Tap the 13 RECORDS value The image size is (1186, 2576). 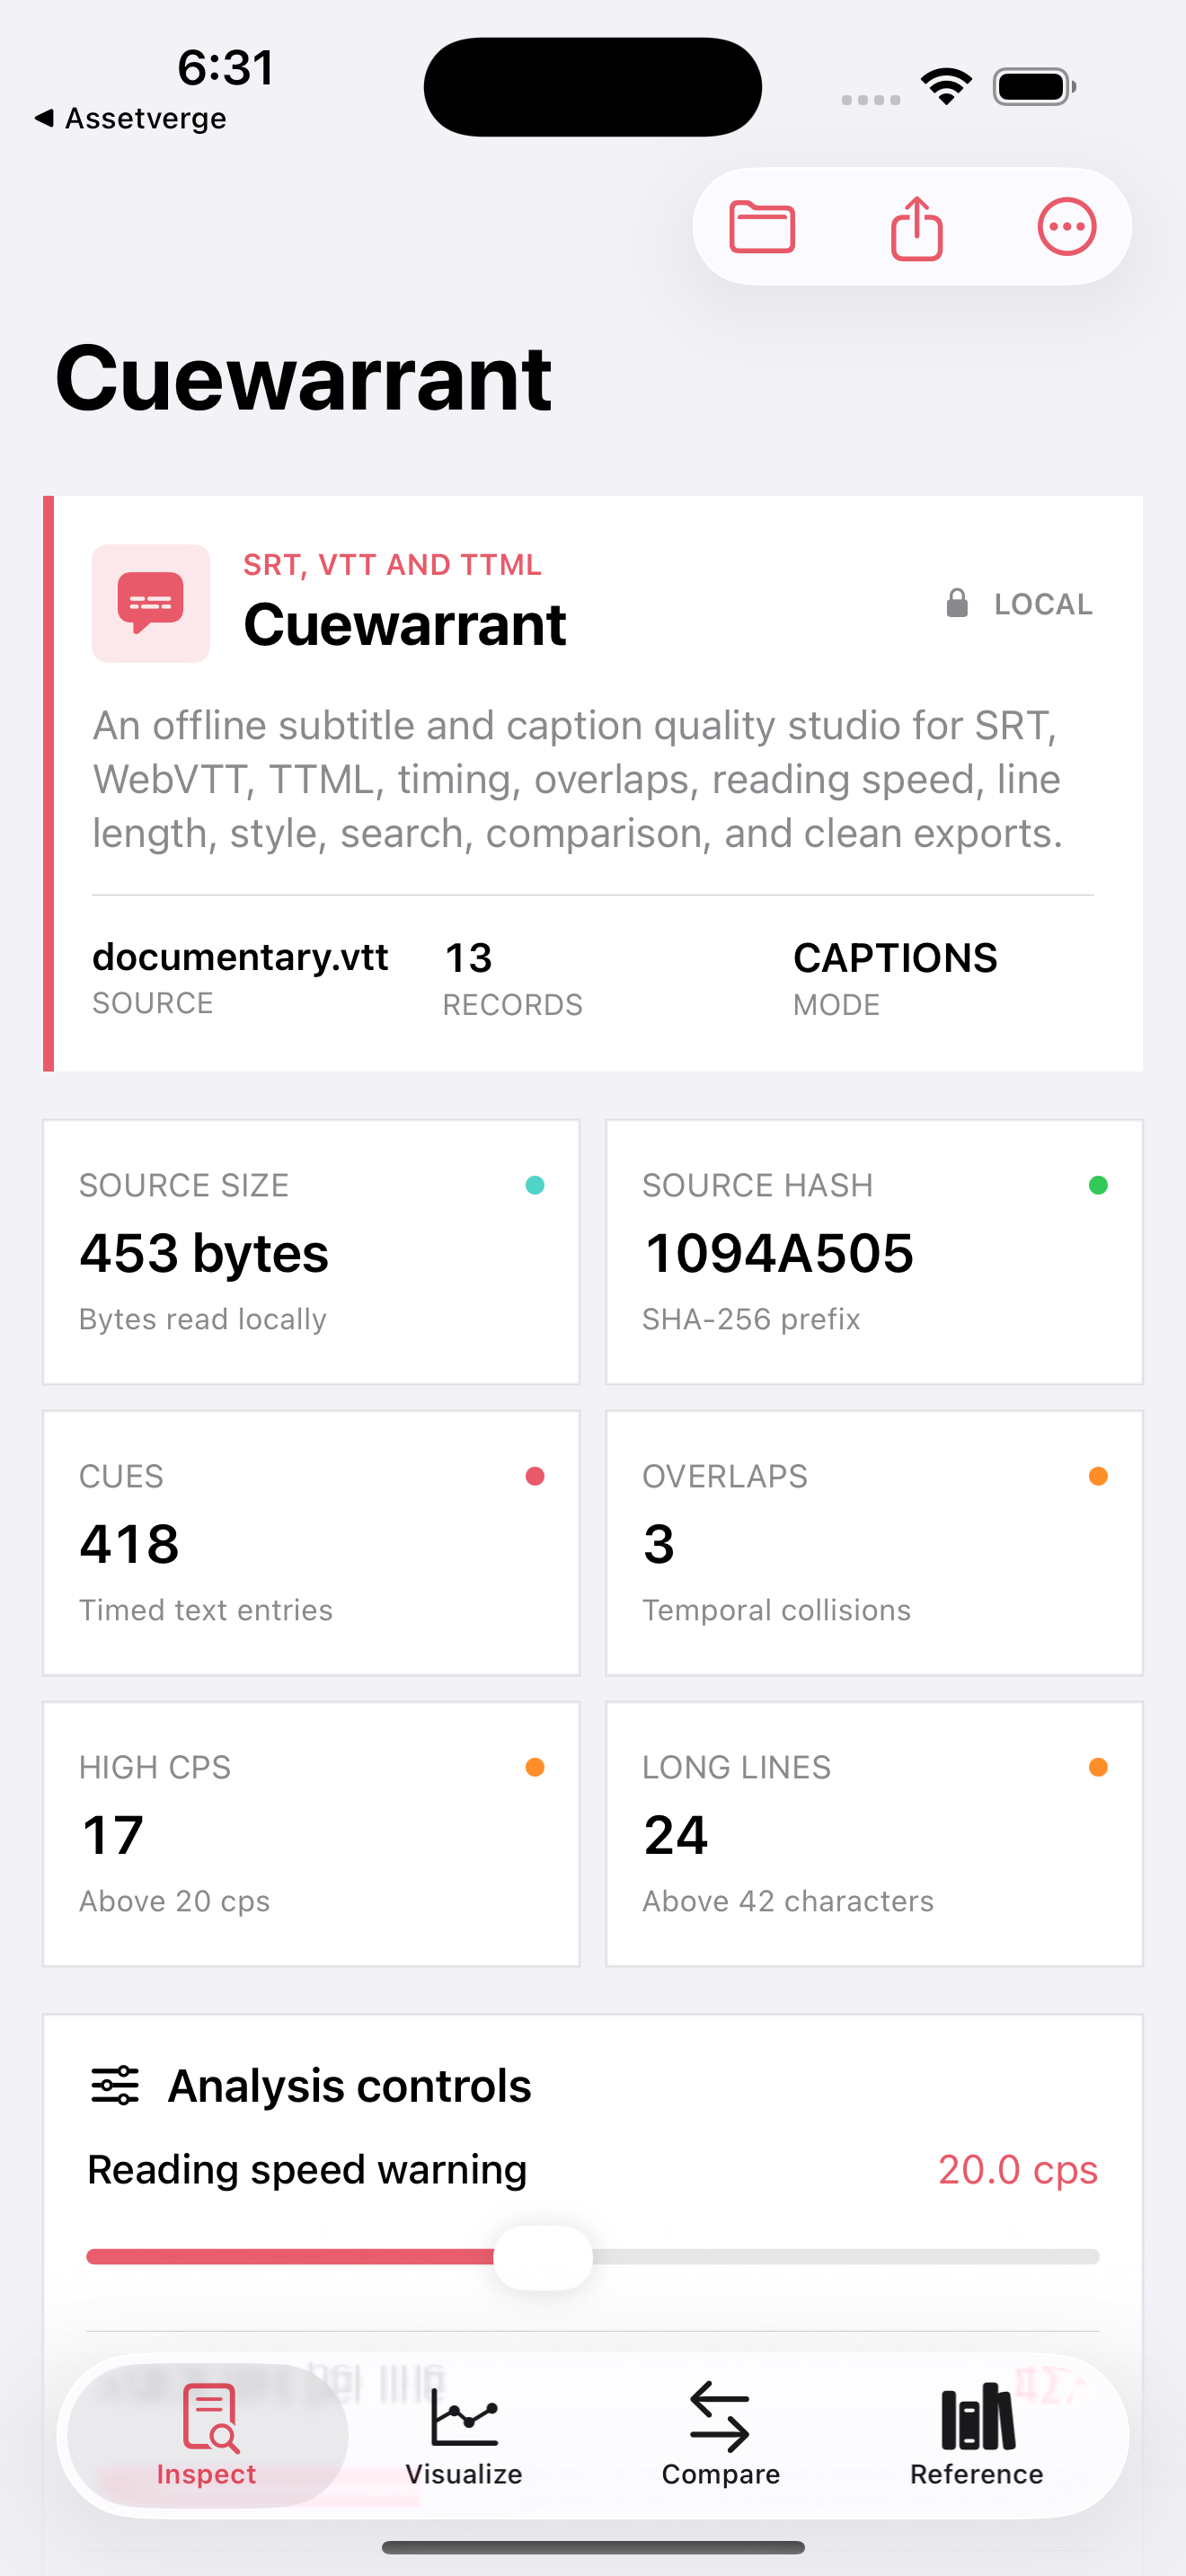[468, 958]
